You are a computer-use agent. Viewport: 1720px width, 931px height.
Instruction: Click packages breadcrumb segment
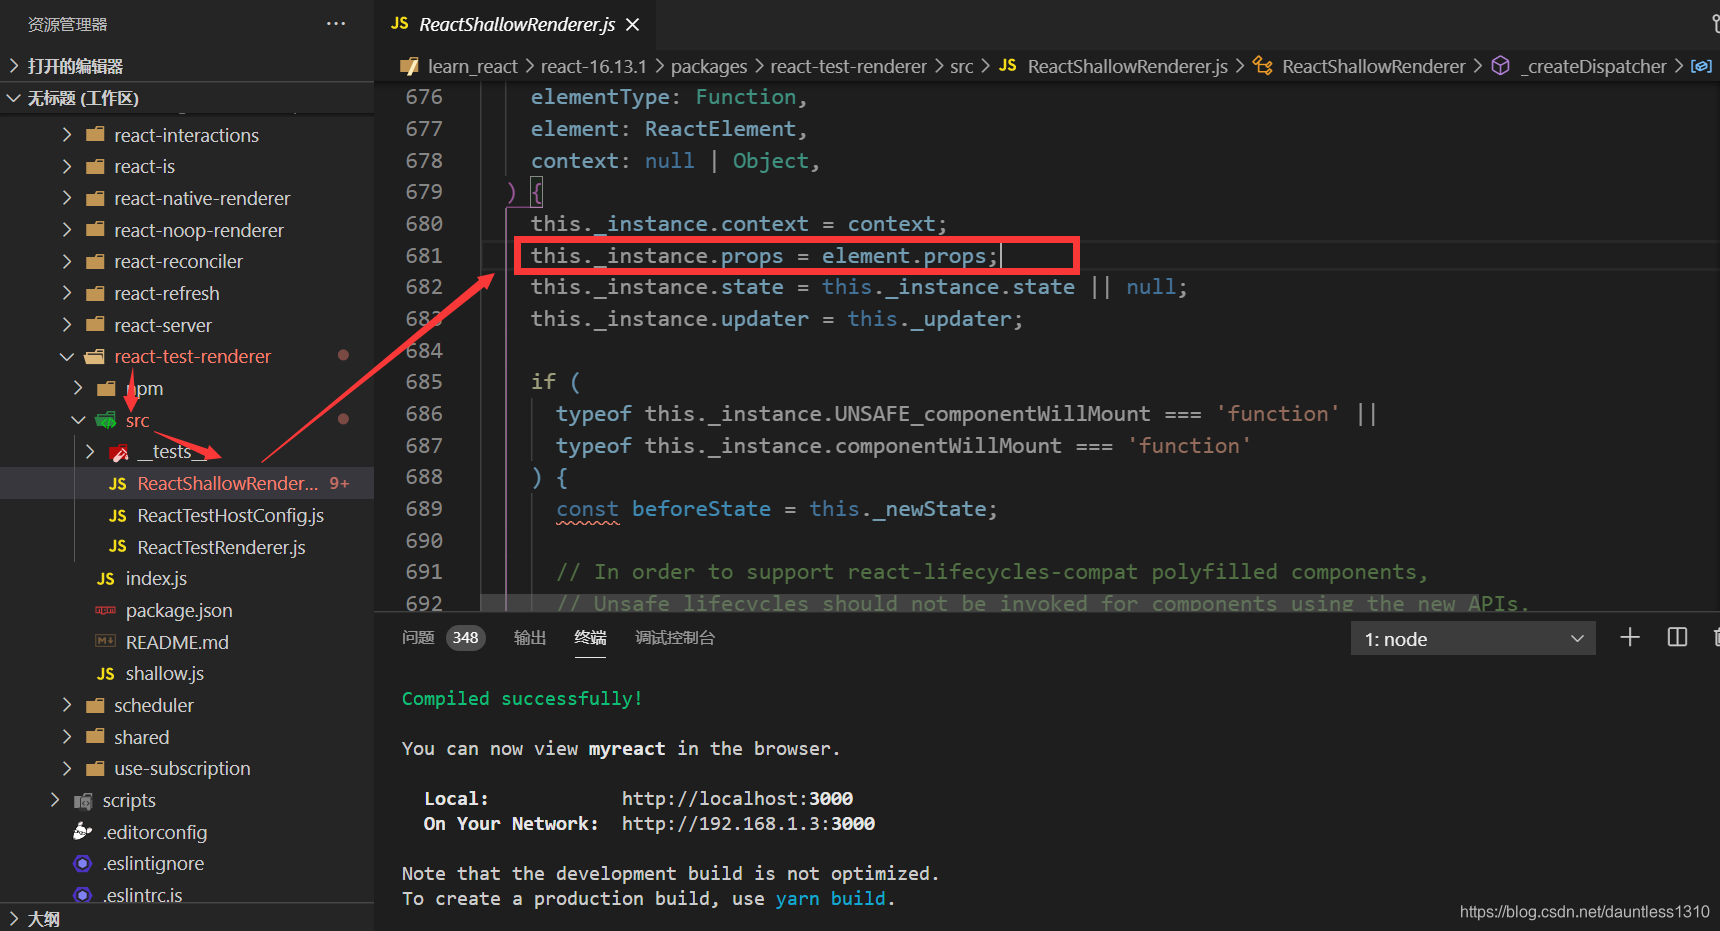click(x=709, y=66)
